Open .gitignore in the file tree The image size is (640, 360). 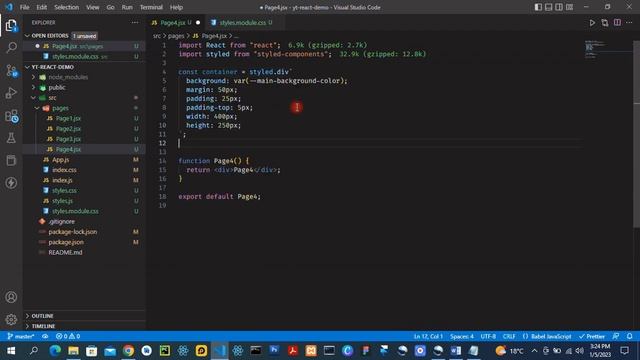click(x=61, y=222)
